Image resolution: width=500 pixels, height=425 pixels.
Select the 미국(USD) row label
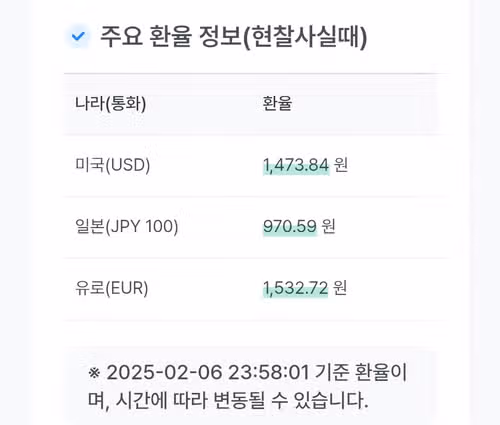pyautogui.click(x=113, y=165)
